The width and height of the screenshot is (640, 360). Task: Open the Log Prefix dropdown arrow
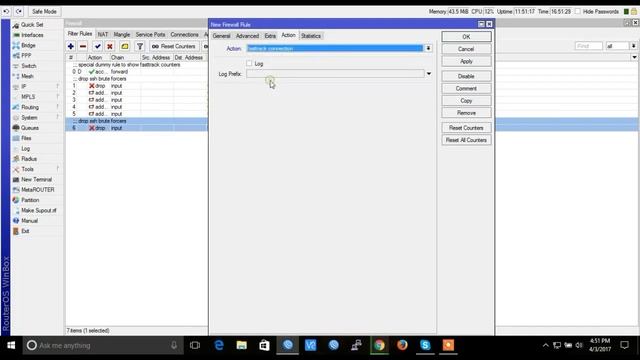coord(429,74)
